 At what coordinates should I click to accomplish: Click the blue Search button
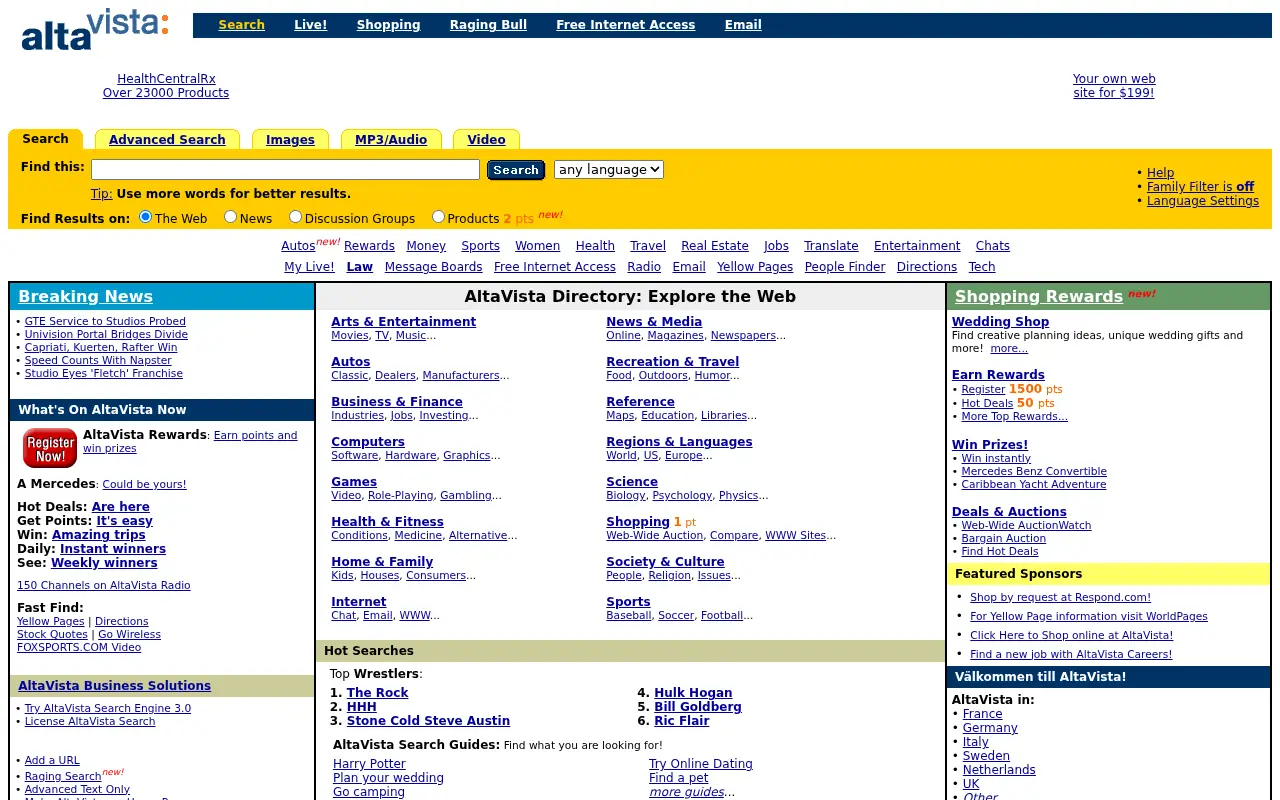click(x=516, y=170)
